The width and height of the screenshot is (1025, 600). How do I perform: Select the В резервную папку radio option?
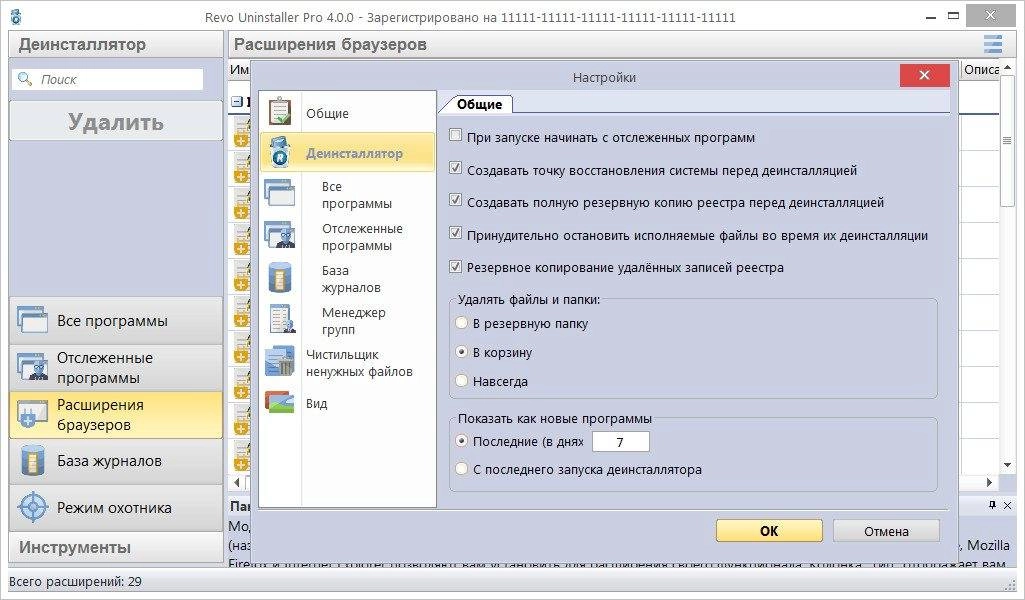pyautogui.click(x=462, y=323)
